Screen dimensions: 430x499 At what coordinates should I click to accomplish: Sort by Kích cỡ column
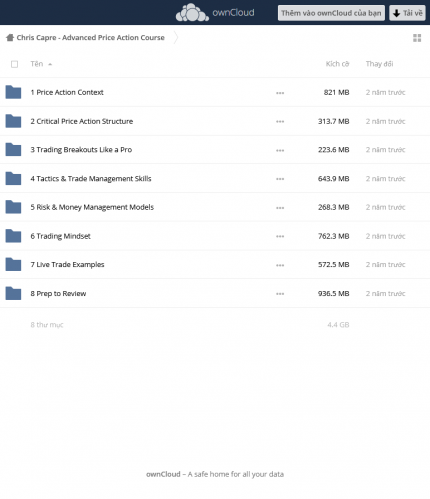point(337,64)
